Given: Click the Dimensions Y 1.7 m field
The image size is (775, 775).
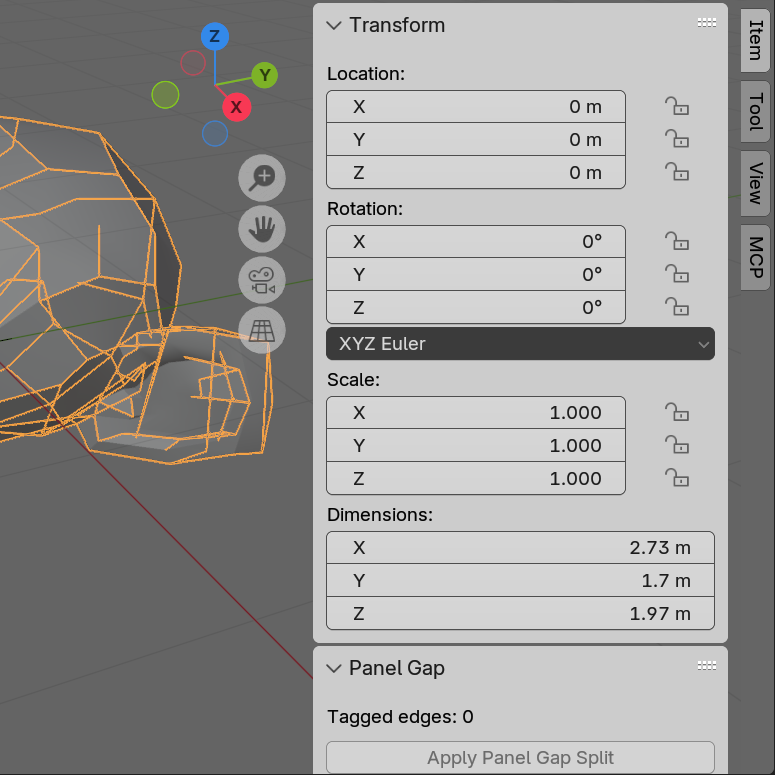Looking at the screenshot, I should 520,580.
